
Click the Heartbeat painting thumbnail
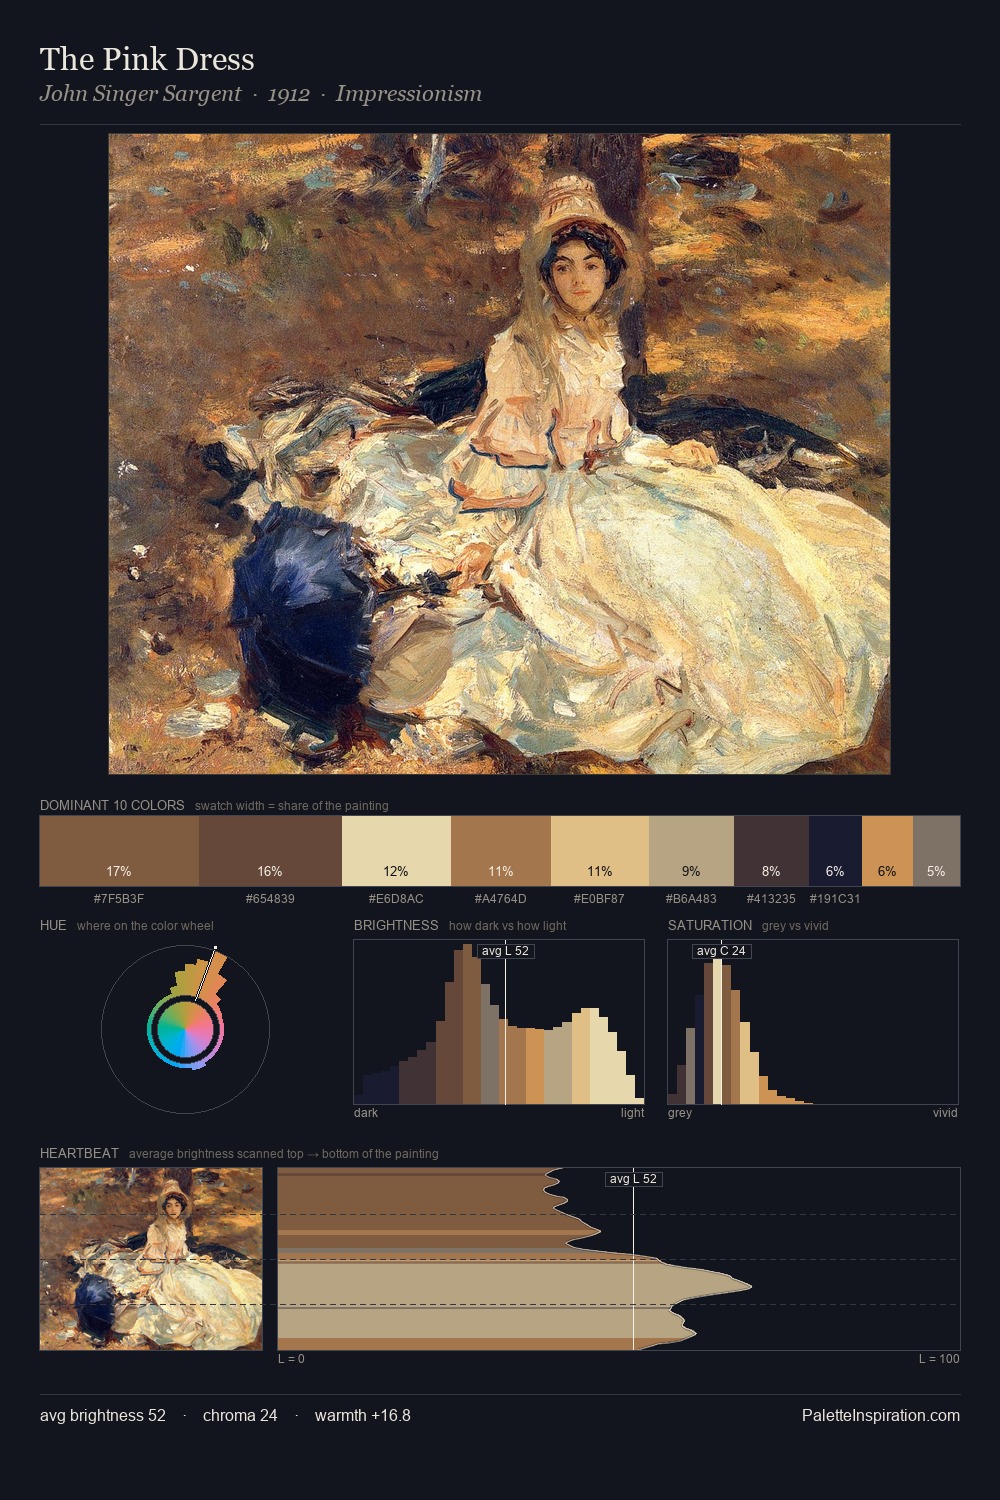[x=151, y=1259]
